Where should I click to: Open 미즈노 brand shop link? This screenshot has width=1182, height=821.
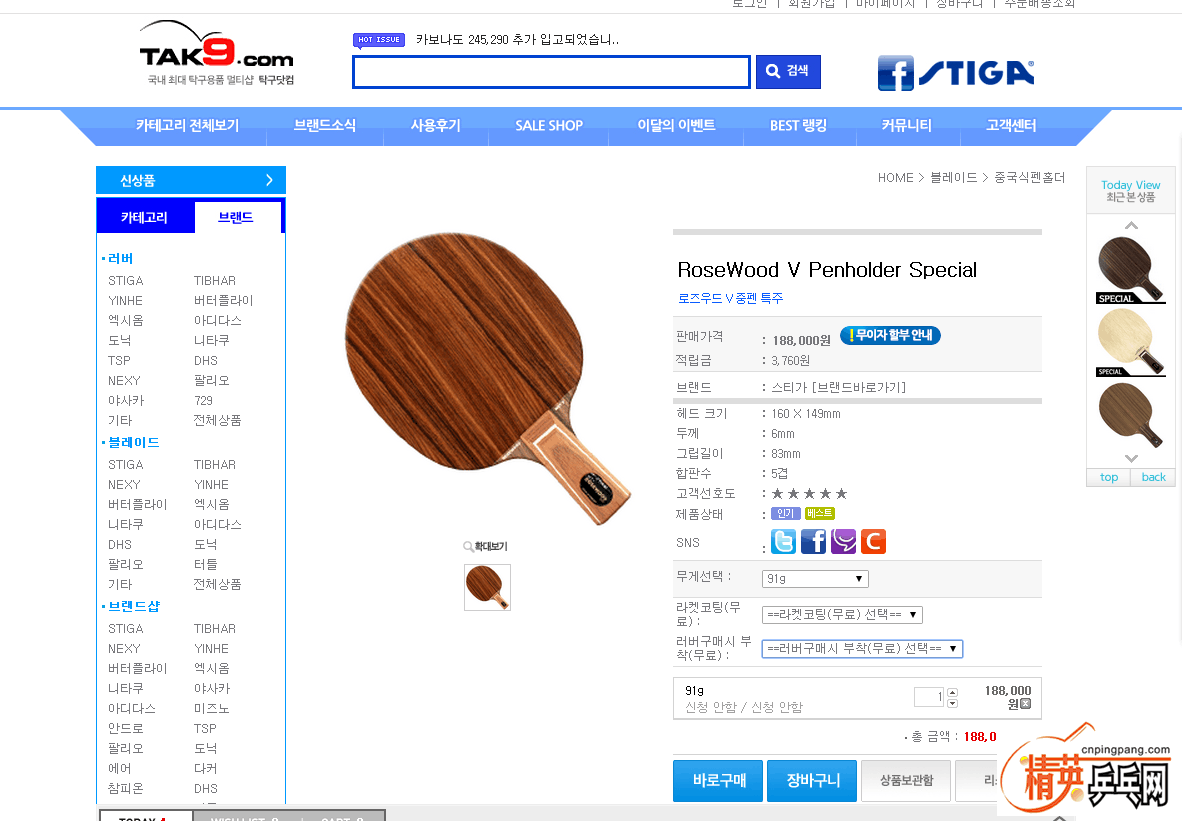pyautogui.click(x=211, y=708)
